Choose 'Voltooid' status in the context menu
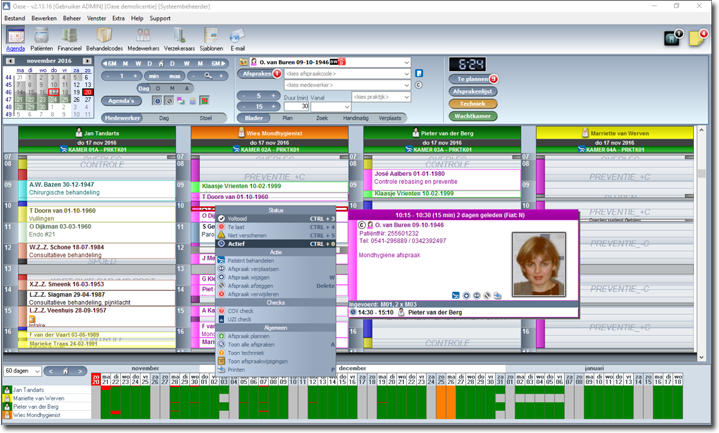 tap(276, 219)
